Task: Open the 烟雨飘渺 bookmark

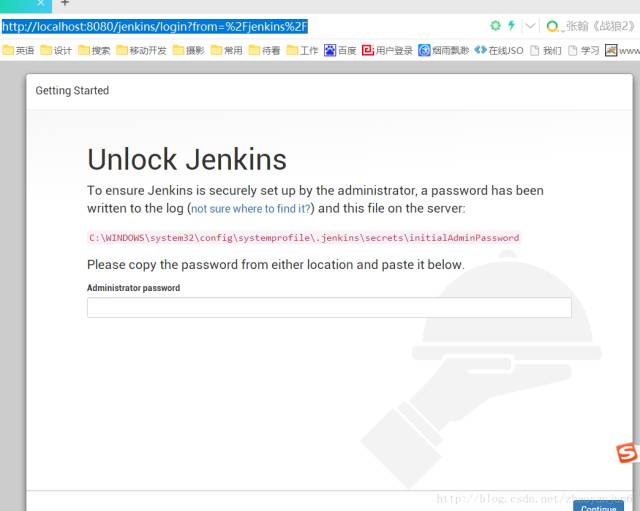Action: [444, 50]
